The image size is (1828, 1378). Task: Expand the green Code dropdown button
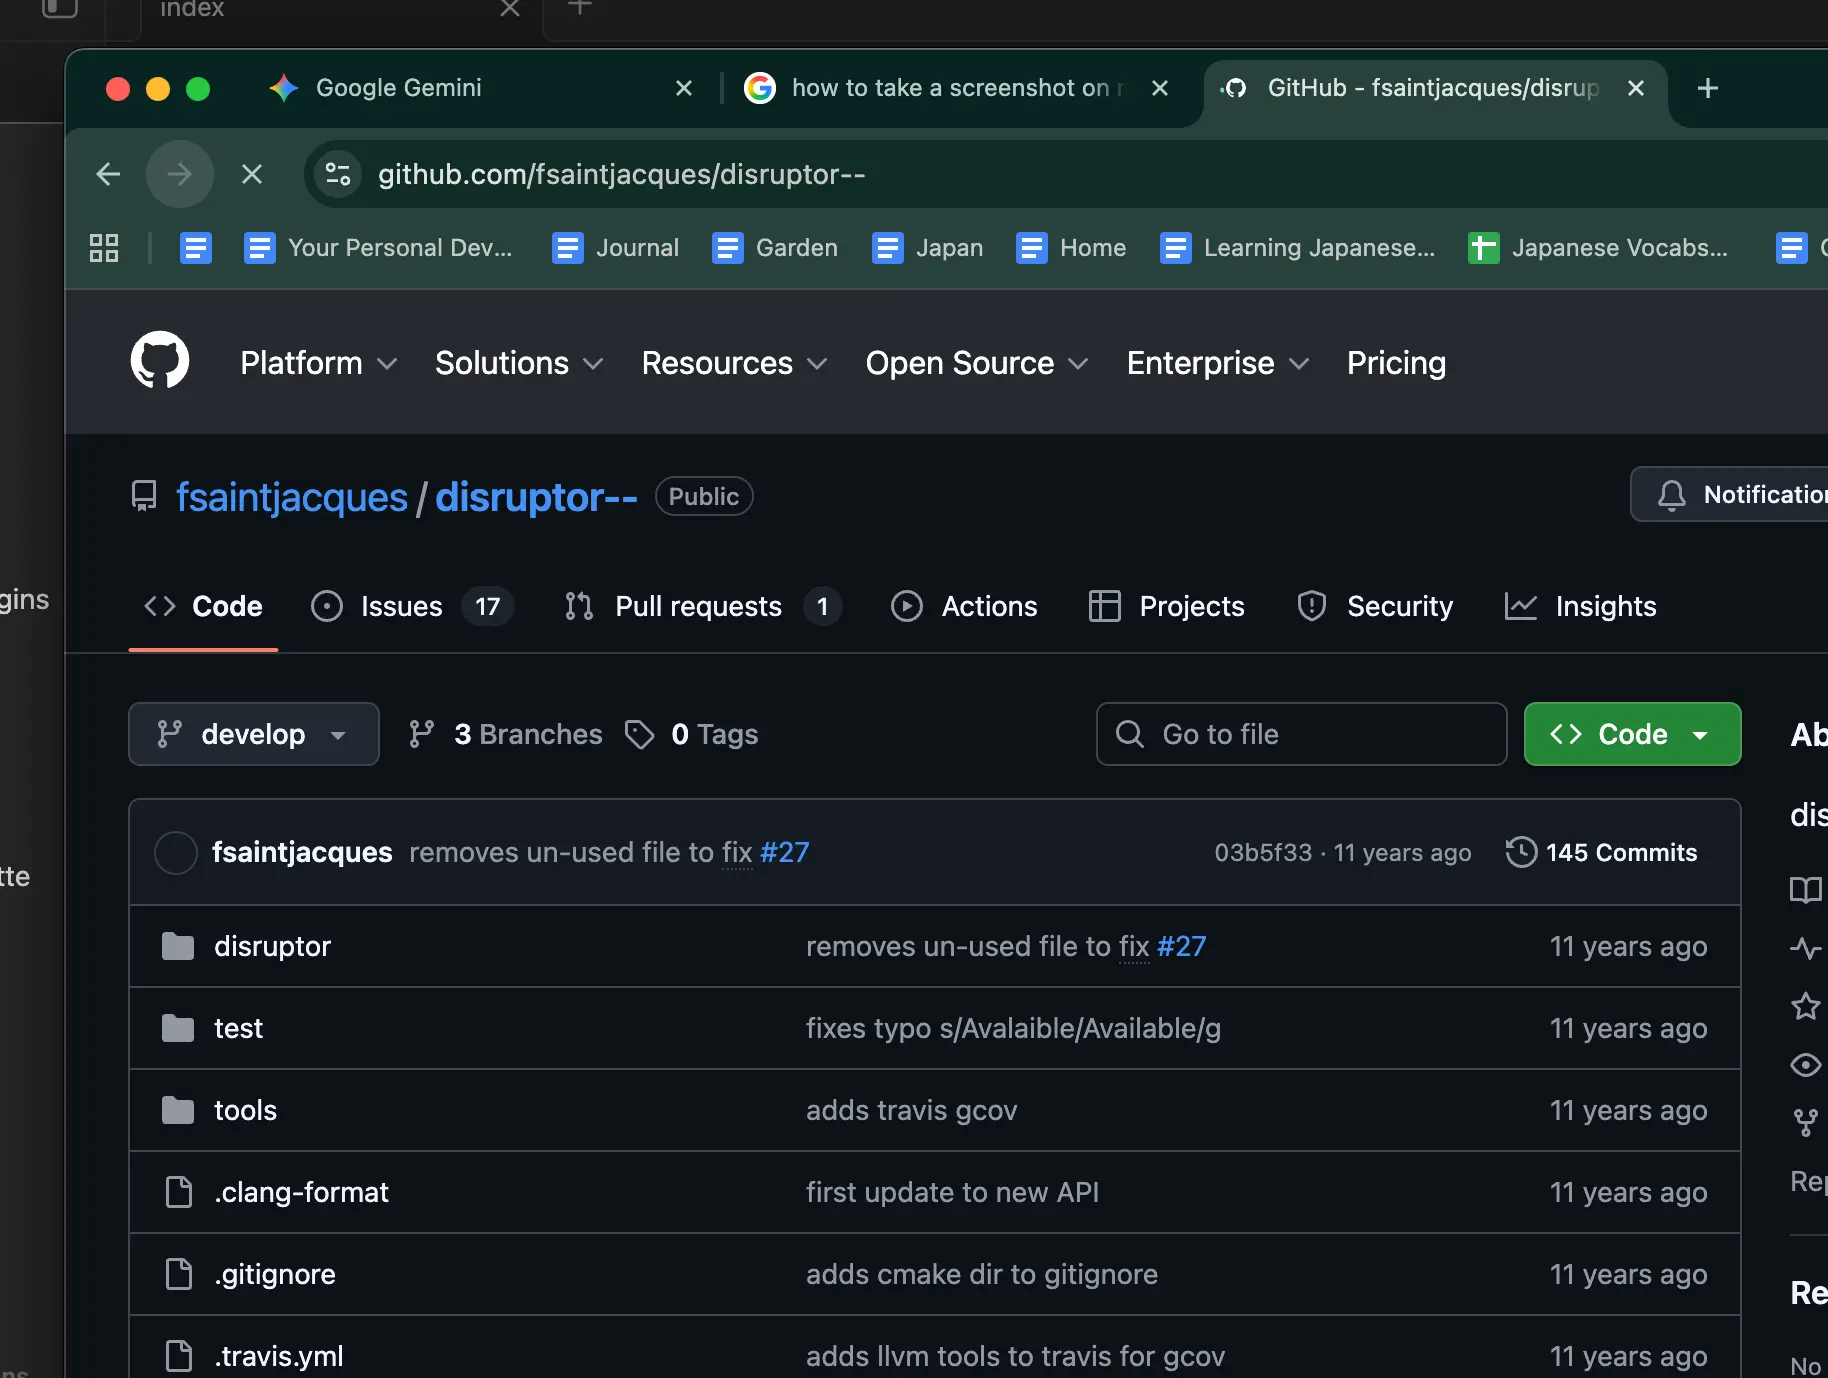[1631, 735]
